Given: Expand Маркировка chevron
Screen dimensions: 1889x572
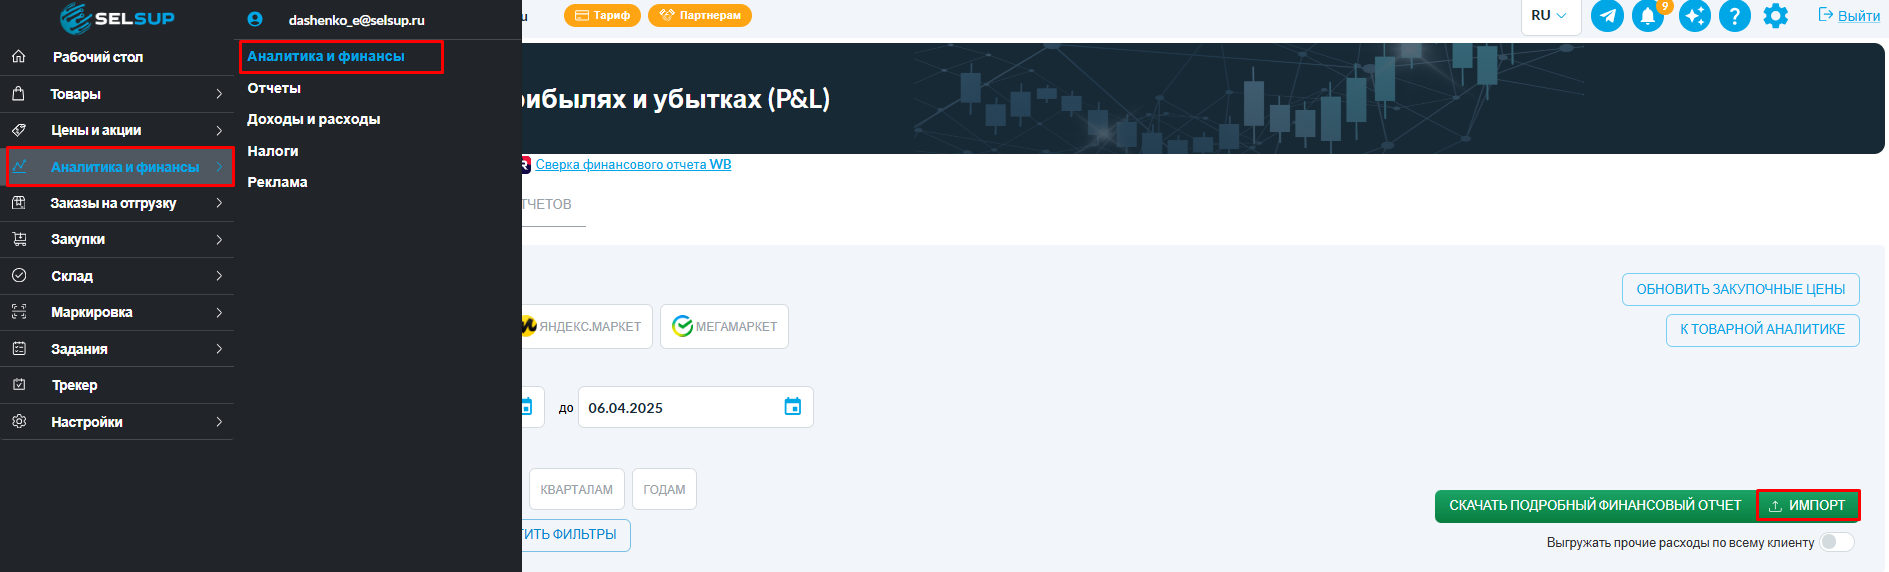Looking at the screenshot, I should pyautogui.click(x=219, y=312).
